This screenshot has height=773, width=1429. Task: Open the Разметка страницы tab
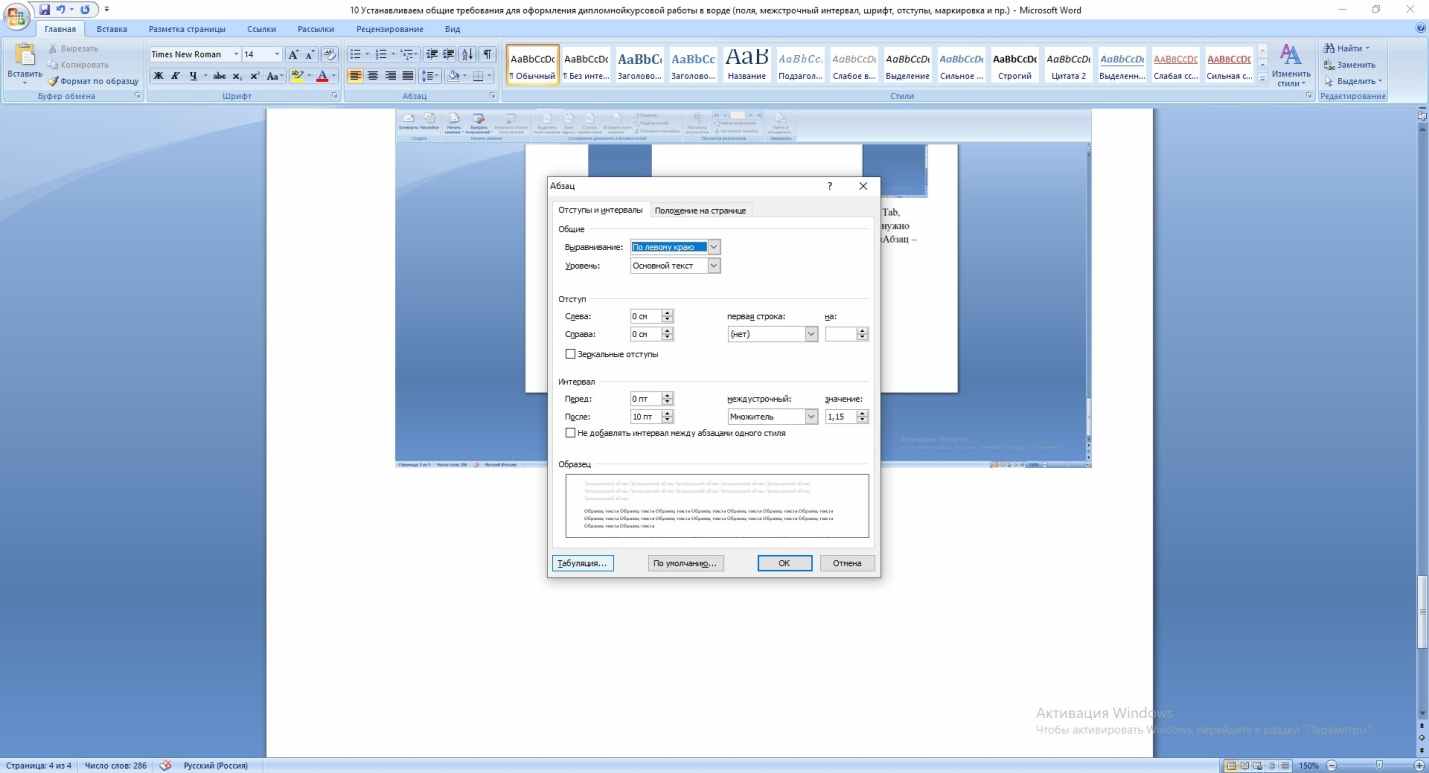(x=186, y=29)
